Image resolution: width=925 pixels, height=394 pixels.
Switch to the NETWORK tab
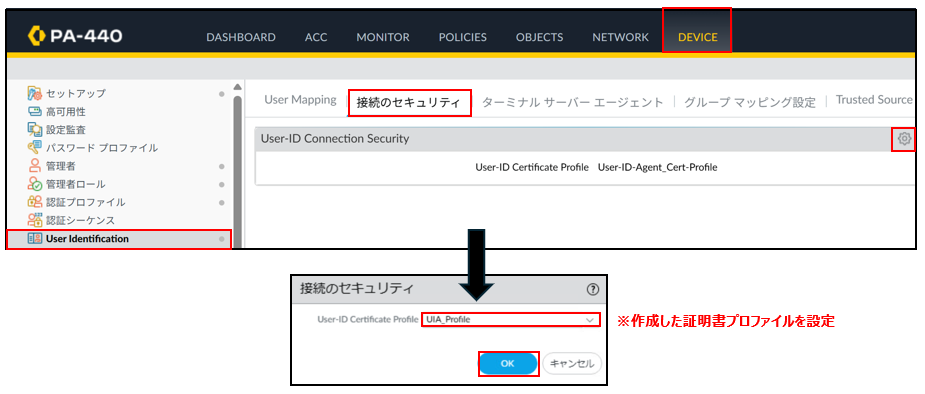click(x=621, y=37)
